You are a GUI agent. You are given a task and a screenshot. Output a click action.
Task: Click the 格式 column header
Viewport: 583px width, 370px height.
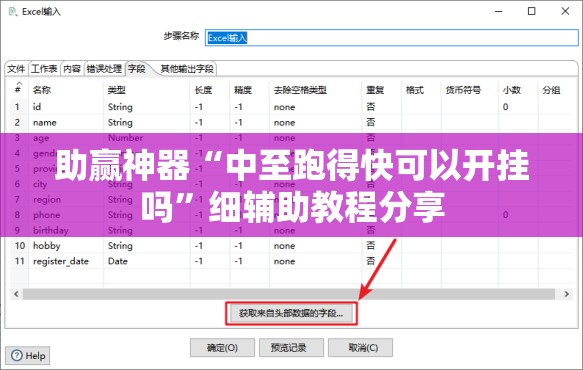click(x=415, y=90)
